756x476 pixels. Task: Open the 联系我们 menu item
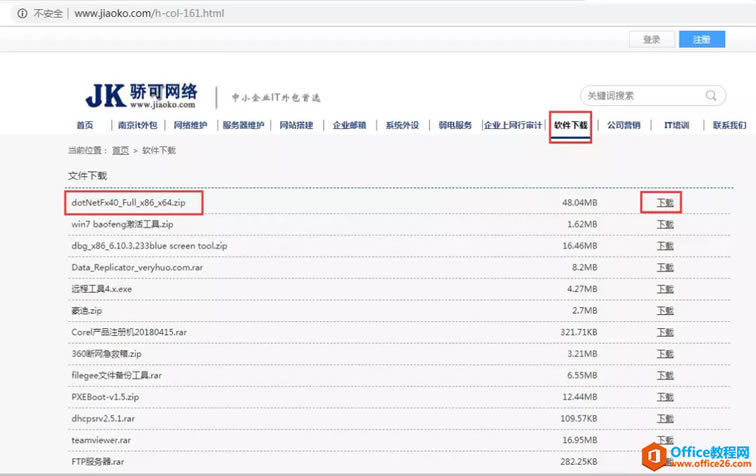tap(729, 125)
